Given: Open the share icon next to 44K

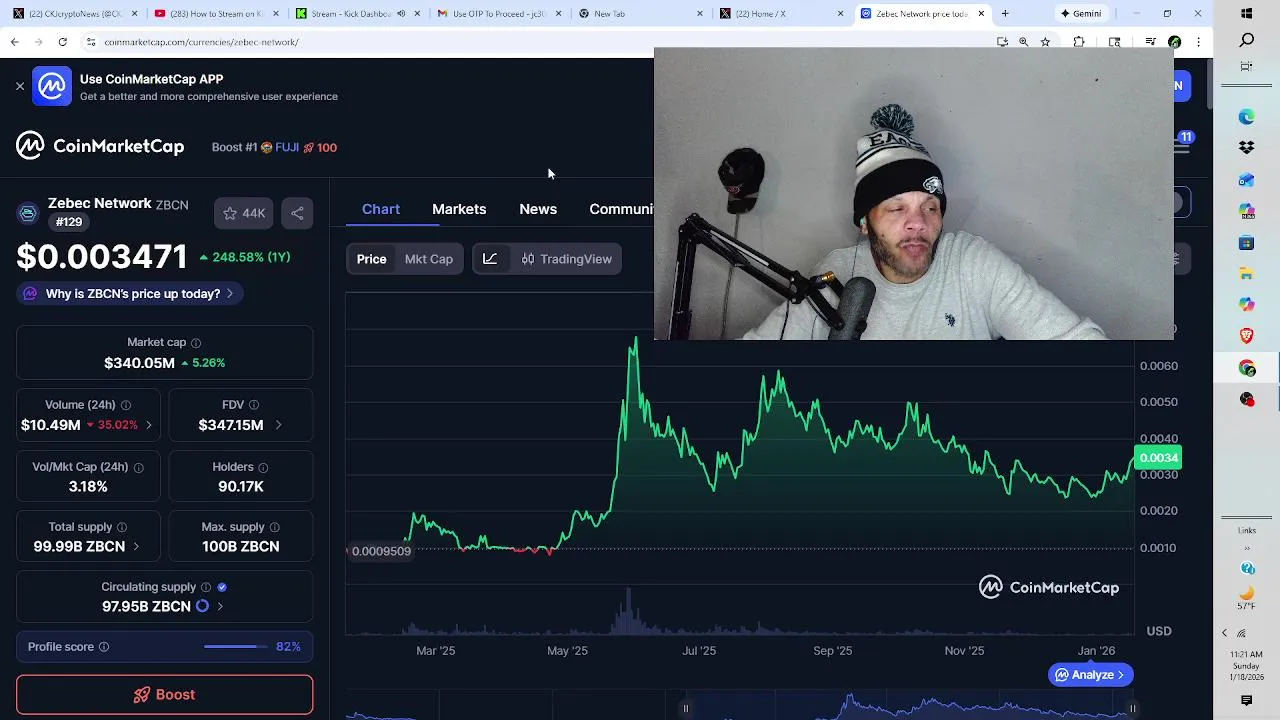Looking at the screenshot, I should (x=297, y=213).
